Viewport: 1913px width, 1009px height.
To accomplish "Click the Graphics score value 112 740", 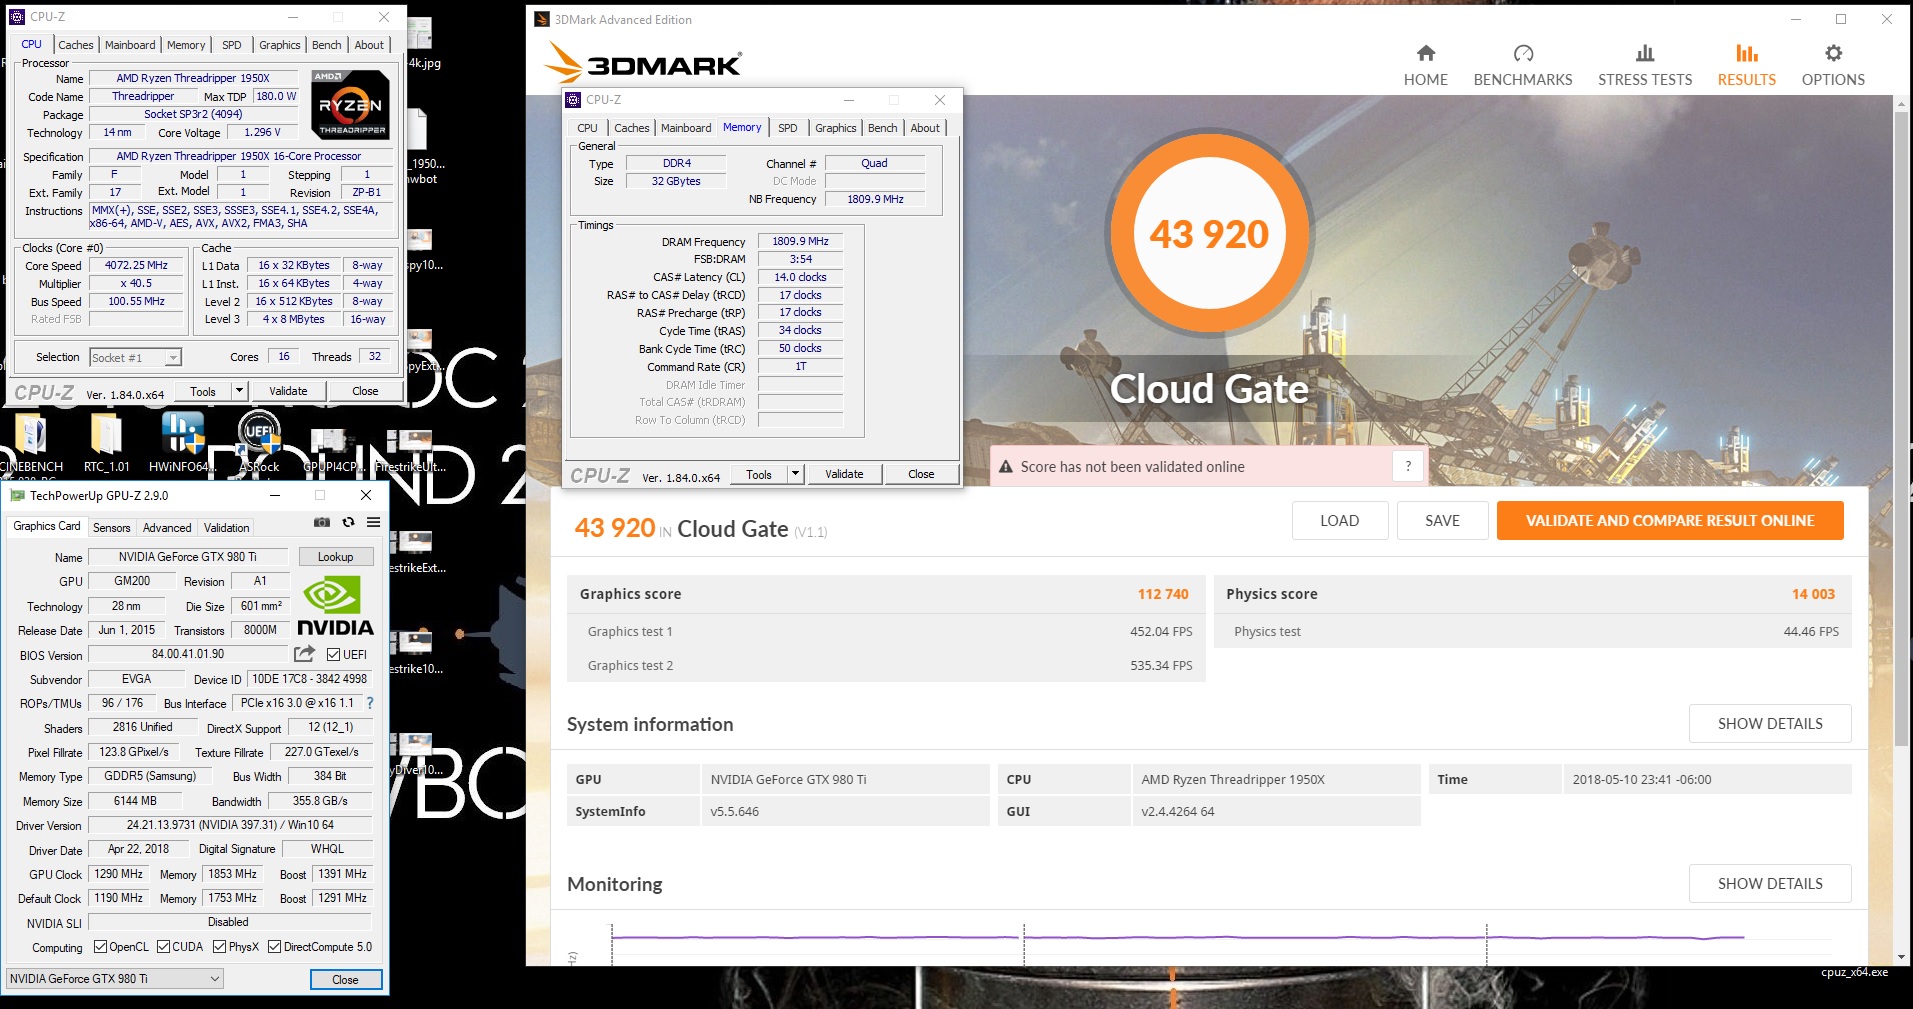I will click(1163, 594).
